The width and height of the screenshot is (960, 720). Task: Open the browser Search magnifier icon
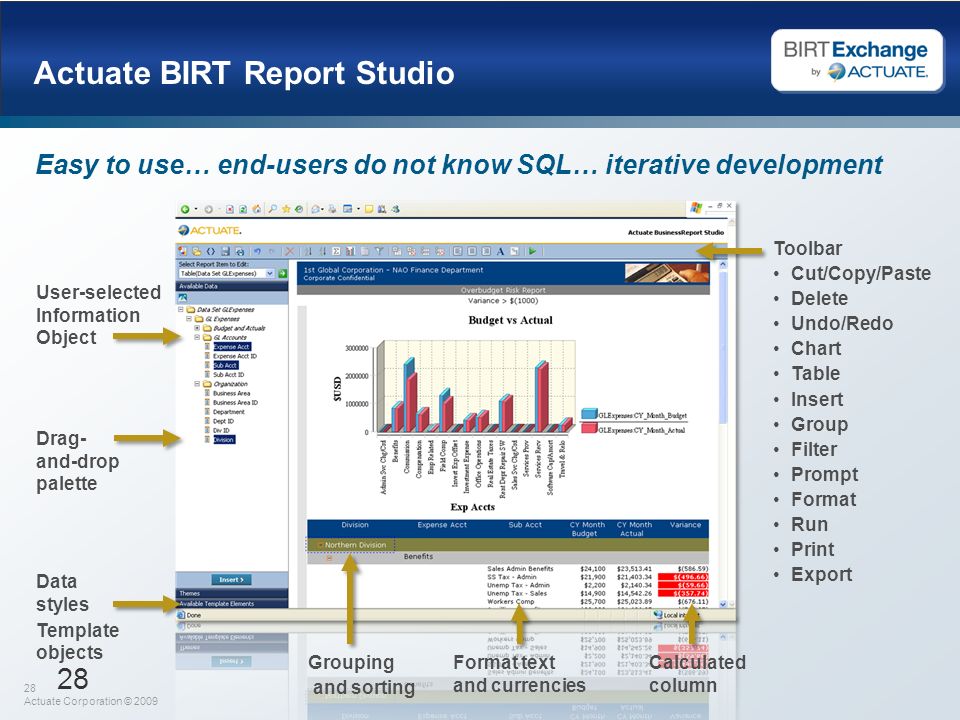[272, 209]
